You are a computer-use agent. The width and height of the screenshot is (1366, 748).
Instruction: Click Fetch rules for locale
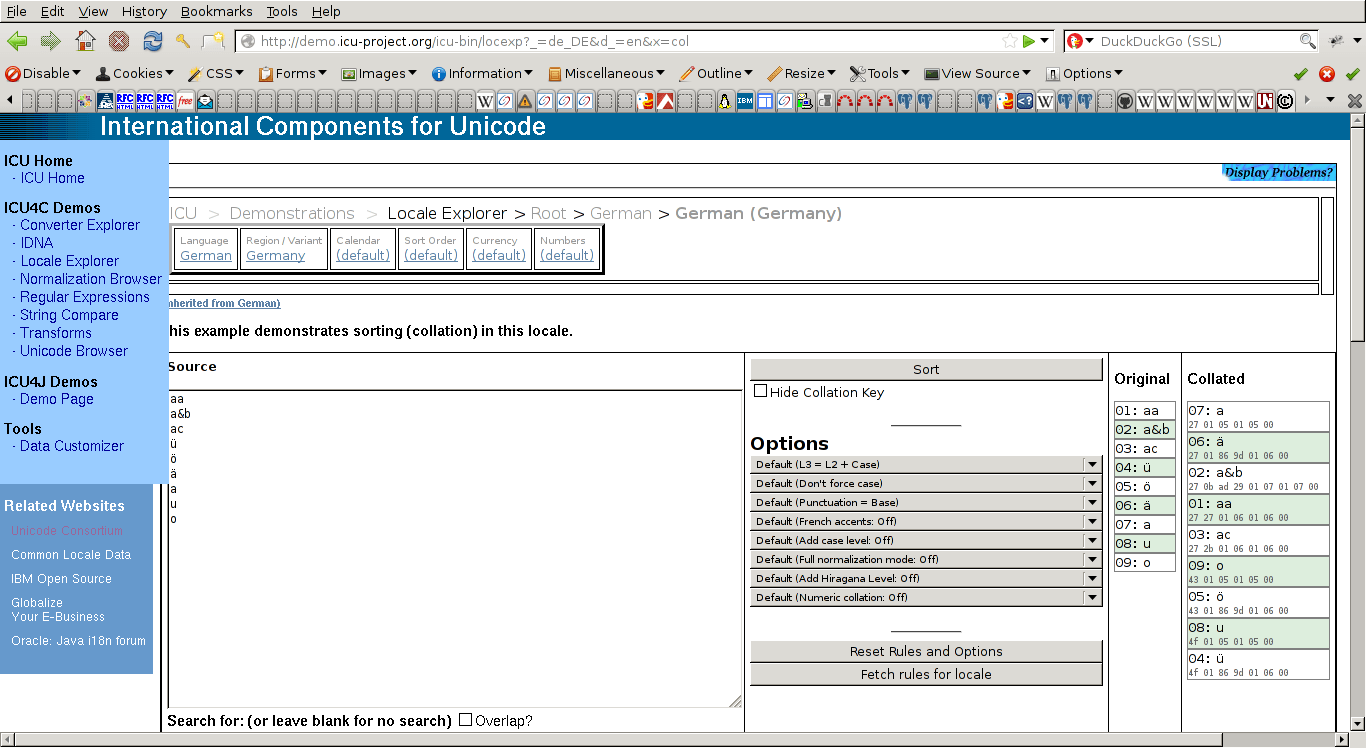coord(926,674)
